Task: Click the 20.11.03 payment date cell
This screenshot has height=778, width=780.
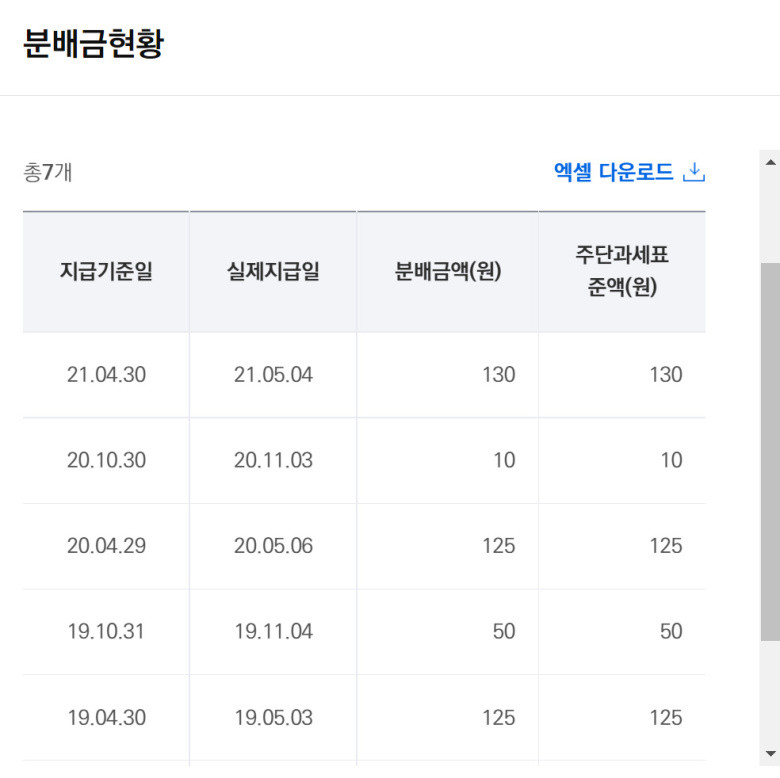Action: pyautogui.click(x=273, y=461)
